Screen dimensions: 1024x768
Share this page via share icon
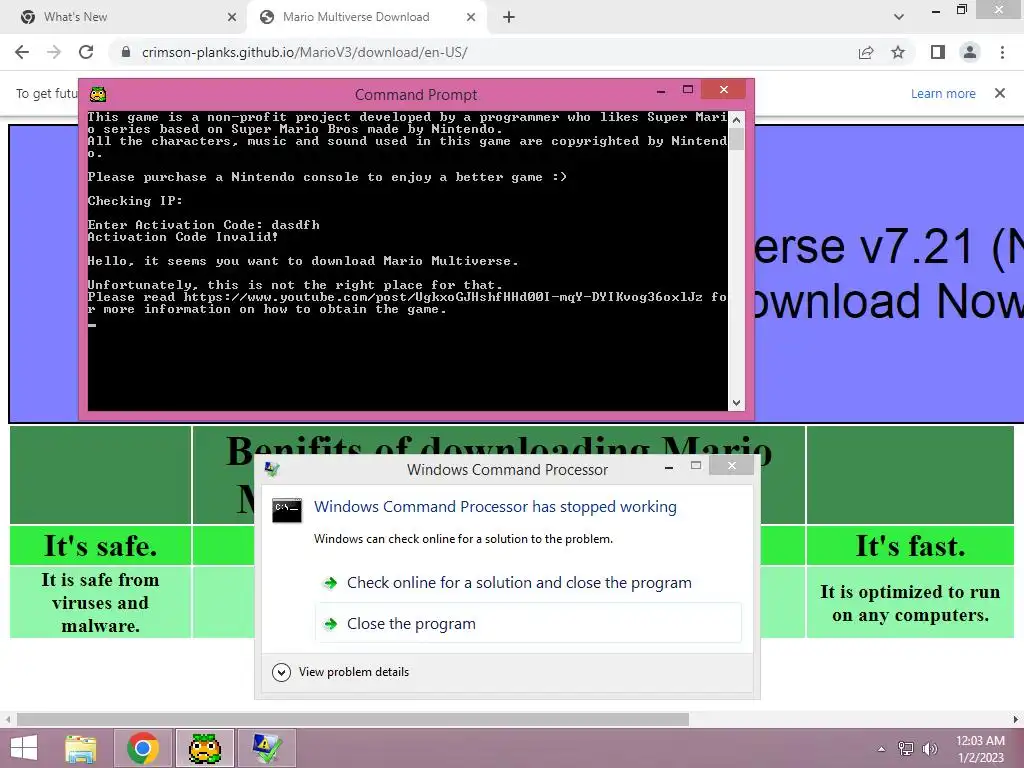pos(866,52)
